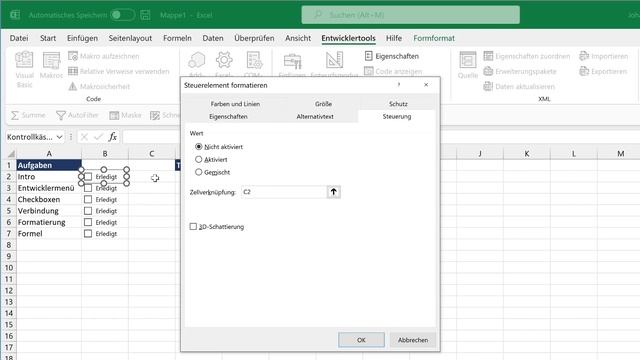This screenshot has width=640, height=360.
Task: Open the Seitenlayout ribbon tab
Action: click(x=130, y=38)
